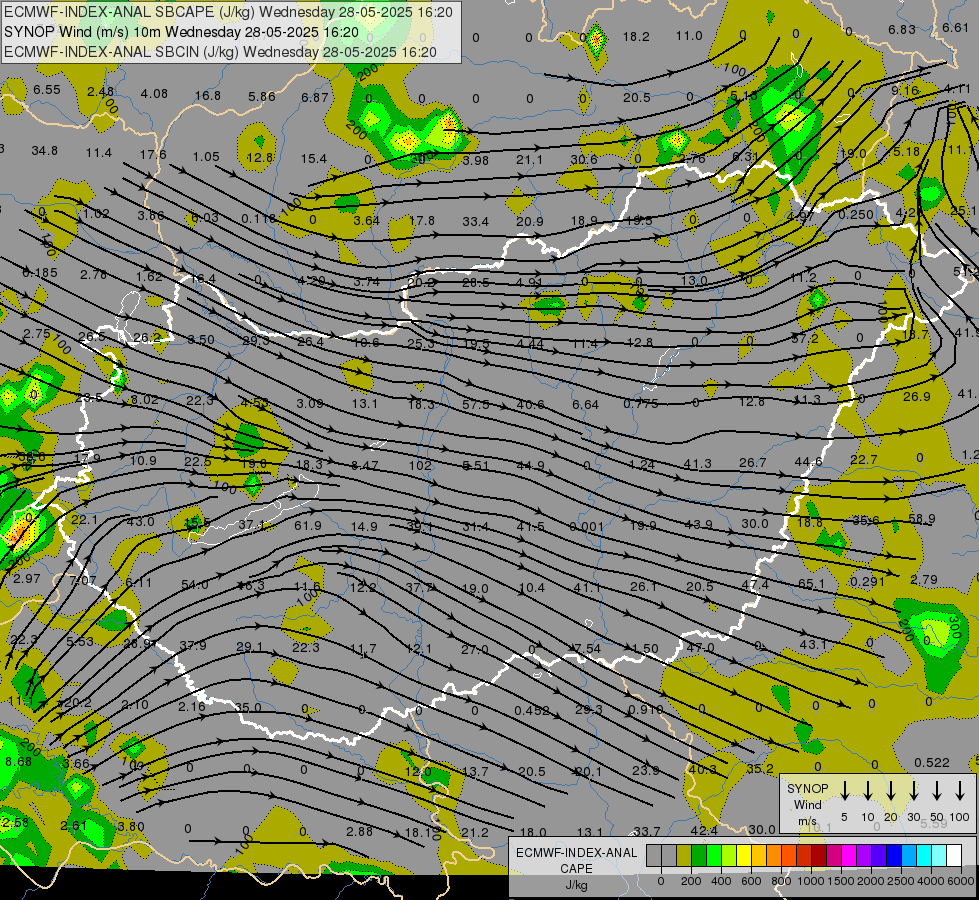Select the 35.0 grid value
Image resolution: width=979 pixels, height=900 pixels.
(x=248, y=707)
